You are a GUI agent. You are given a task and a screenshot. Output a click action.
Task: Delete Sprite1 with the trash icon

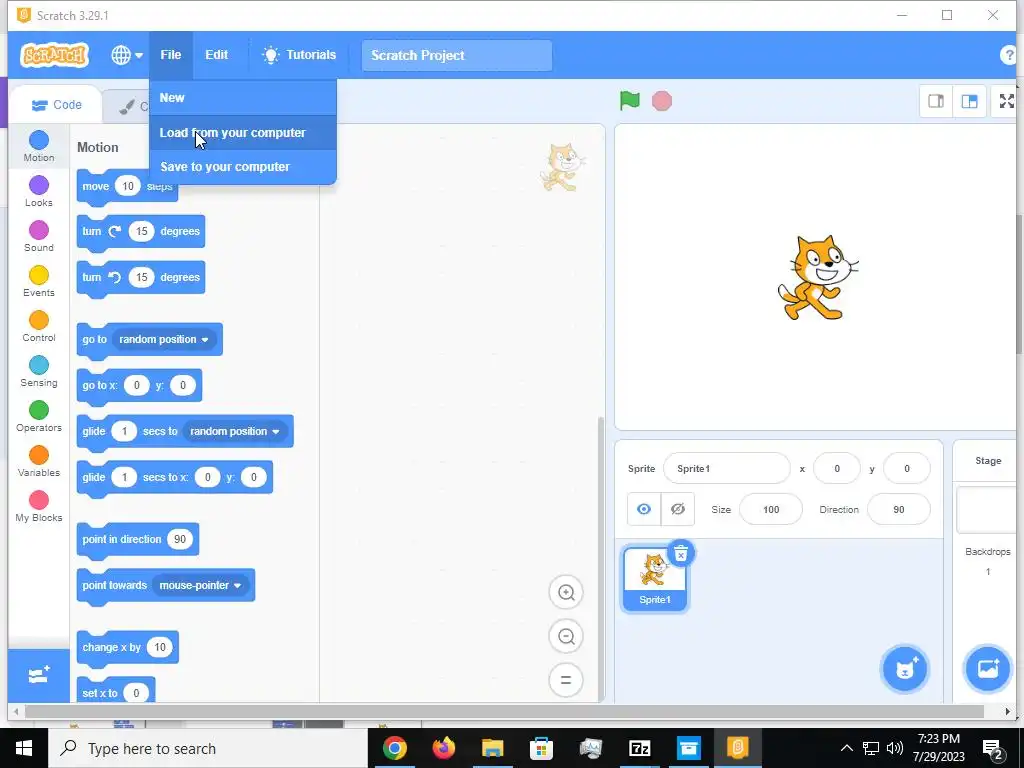[680, 554]
